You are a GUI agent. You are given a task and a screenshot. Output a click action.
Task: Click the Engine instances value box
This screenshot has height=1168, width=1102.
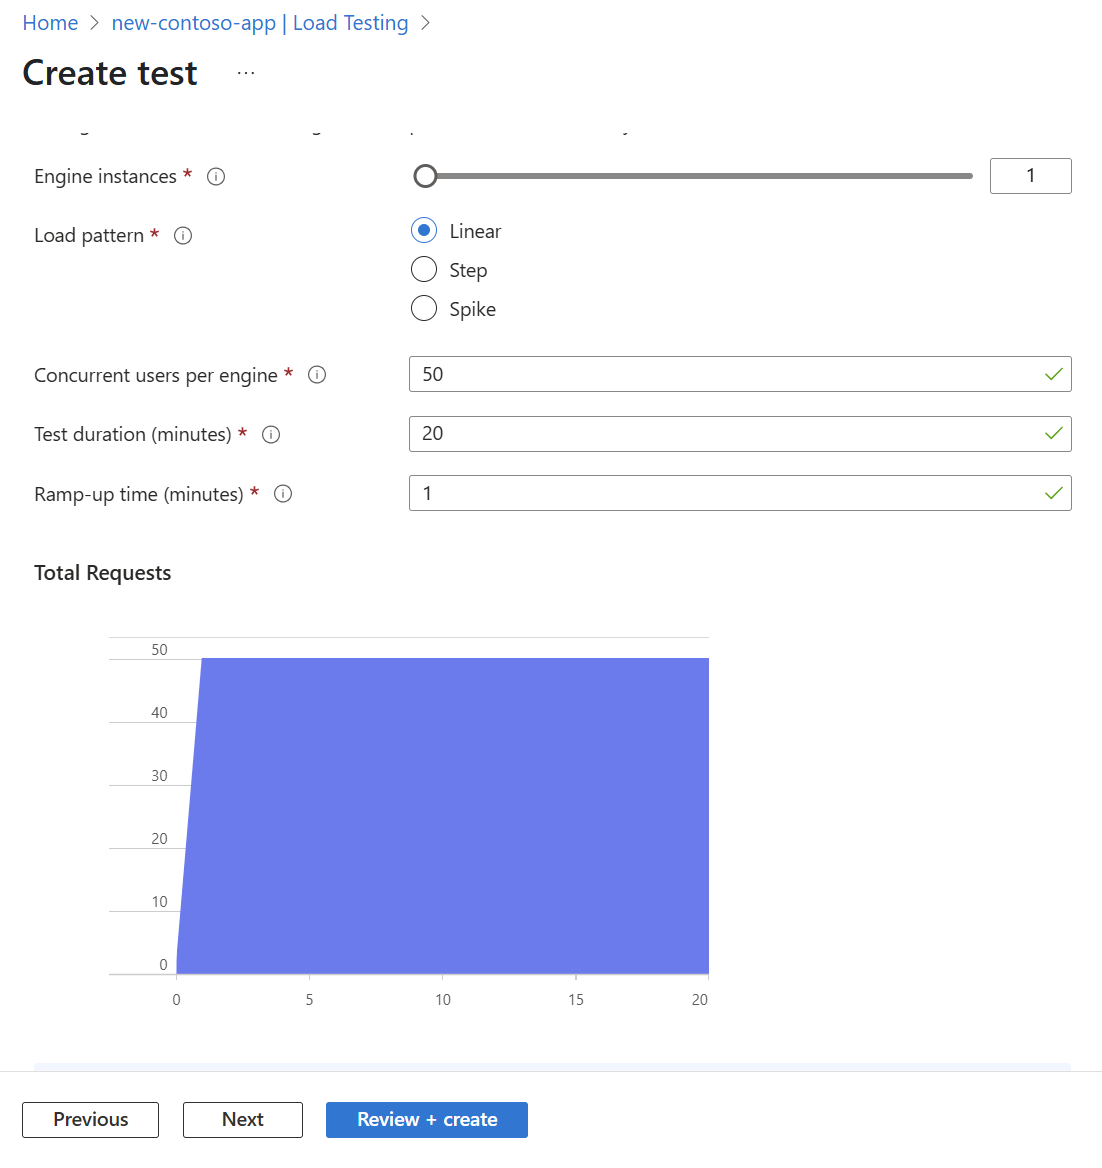click(x=1030, y=176)
